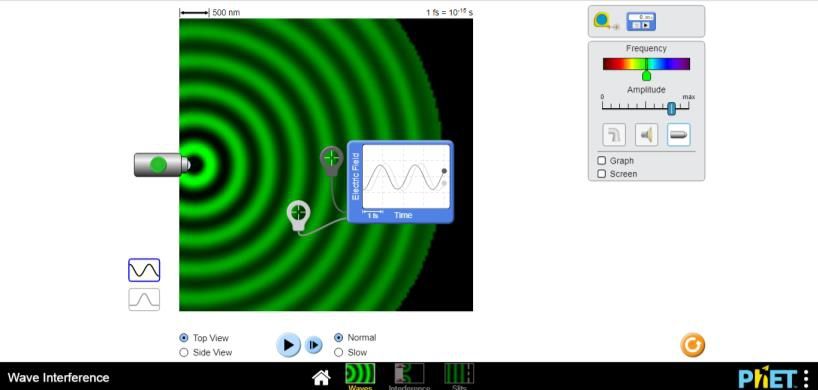The height and width of the screenshot is (390, 818).
Task: Open the PhET options menu dots
Action: click(807, 377)
